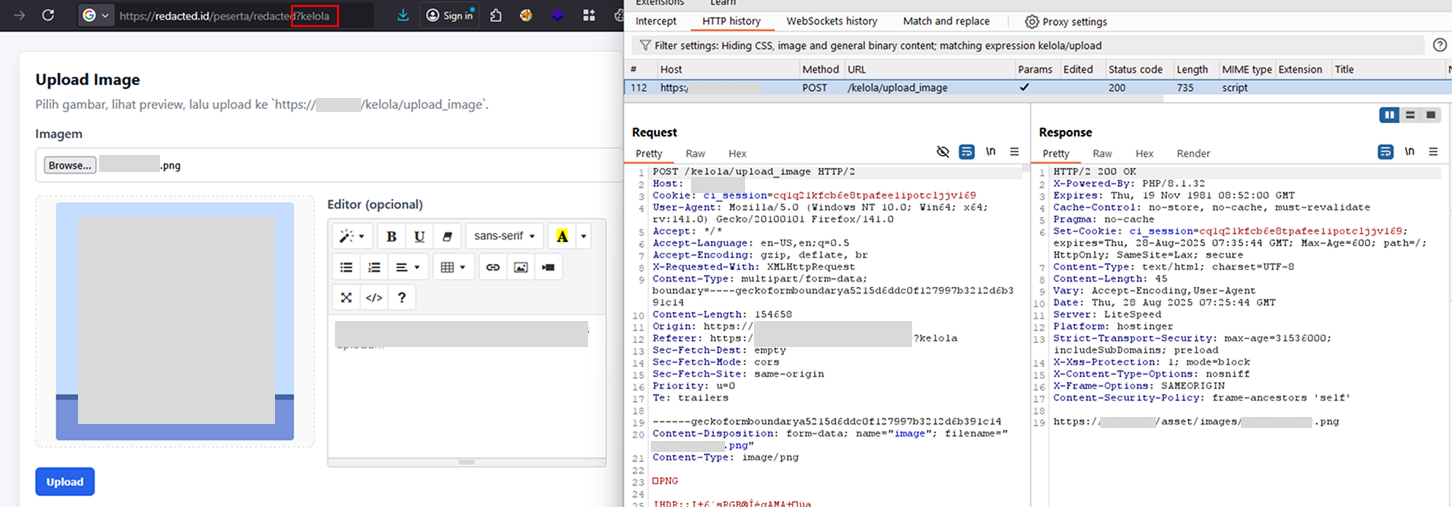
Task: Switch to the Intercept tab
Action: [656, 21]
